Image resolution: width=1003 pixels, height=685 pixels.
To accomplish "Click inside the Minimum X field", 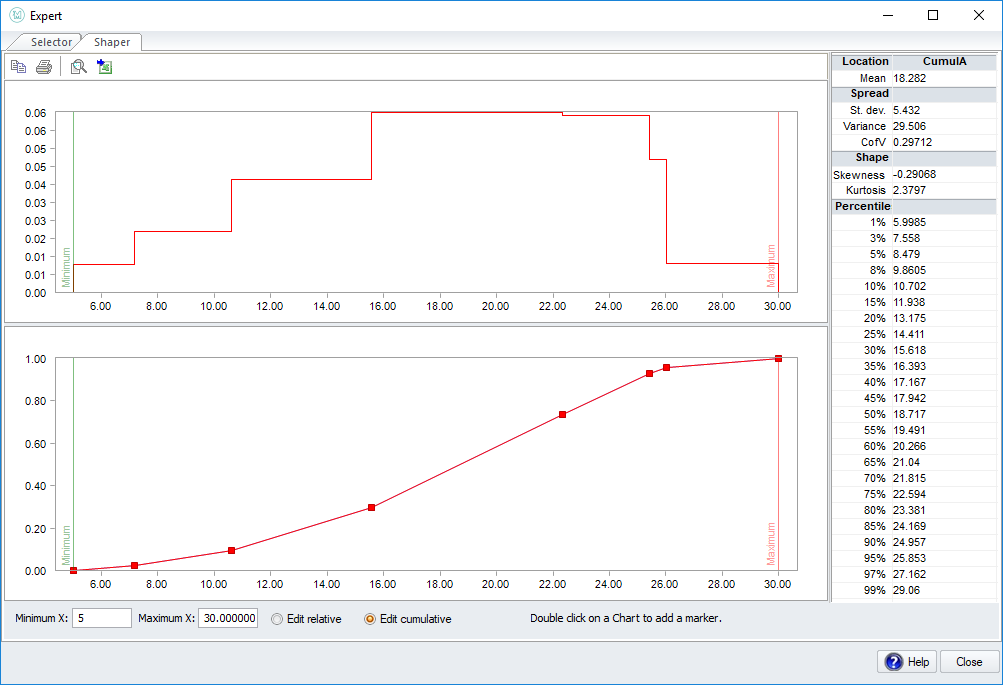I will coord(101,618).
